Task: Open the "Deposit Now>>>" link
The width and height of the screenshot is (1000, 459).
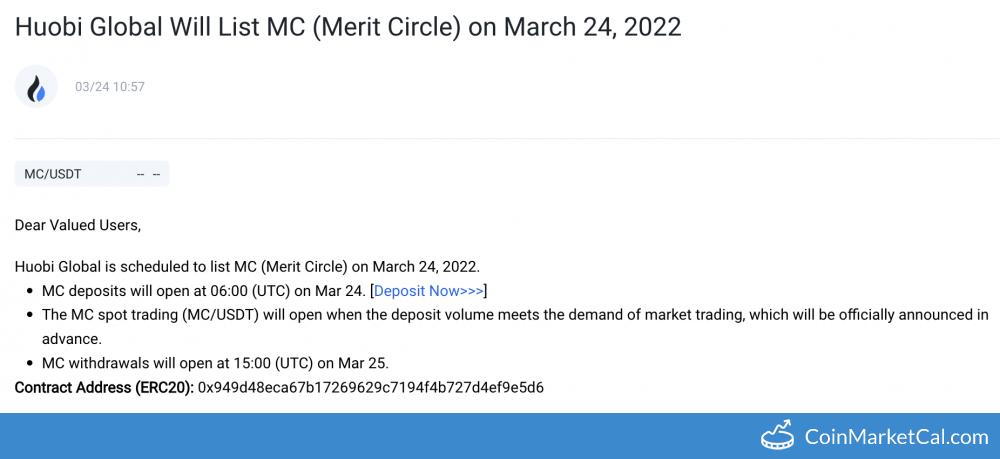Action: pyautogui.click(x=429, y=291)
